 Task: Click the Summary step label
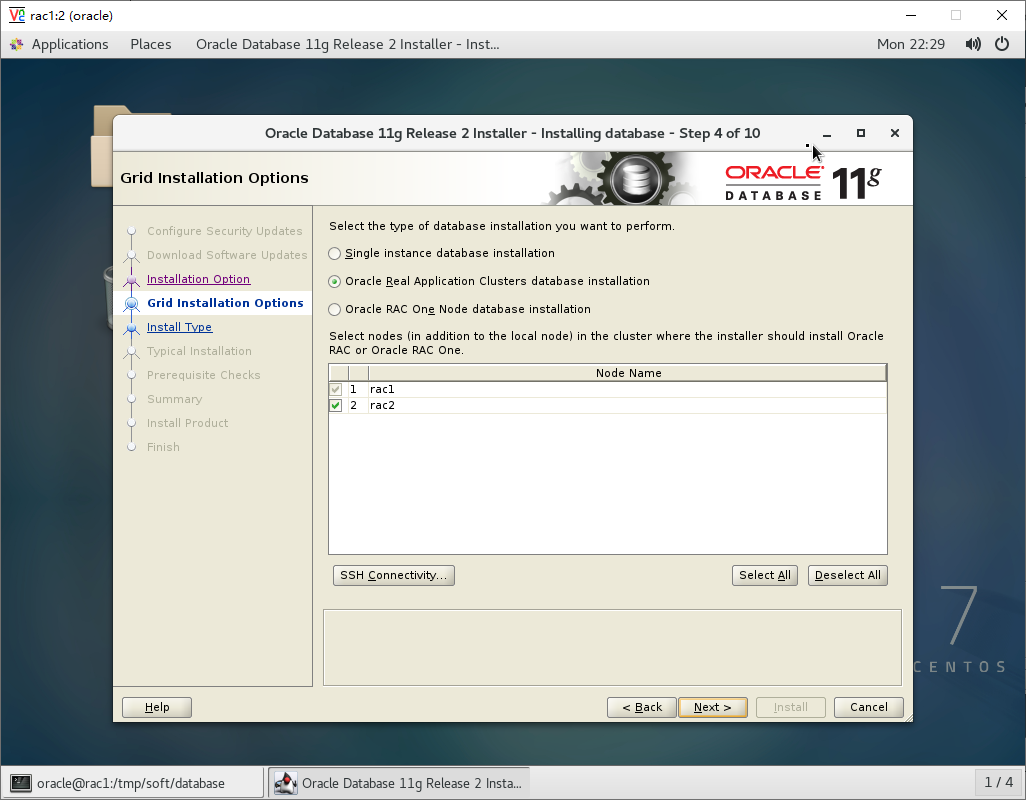pyautogui.click(x=174, y=399)
